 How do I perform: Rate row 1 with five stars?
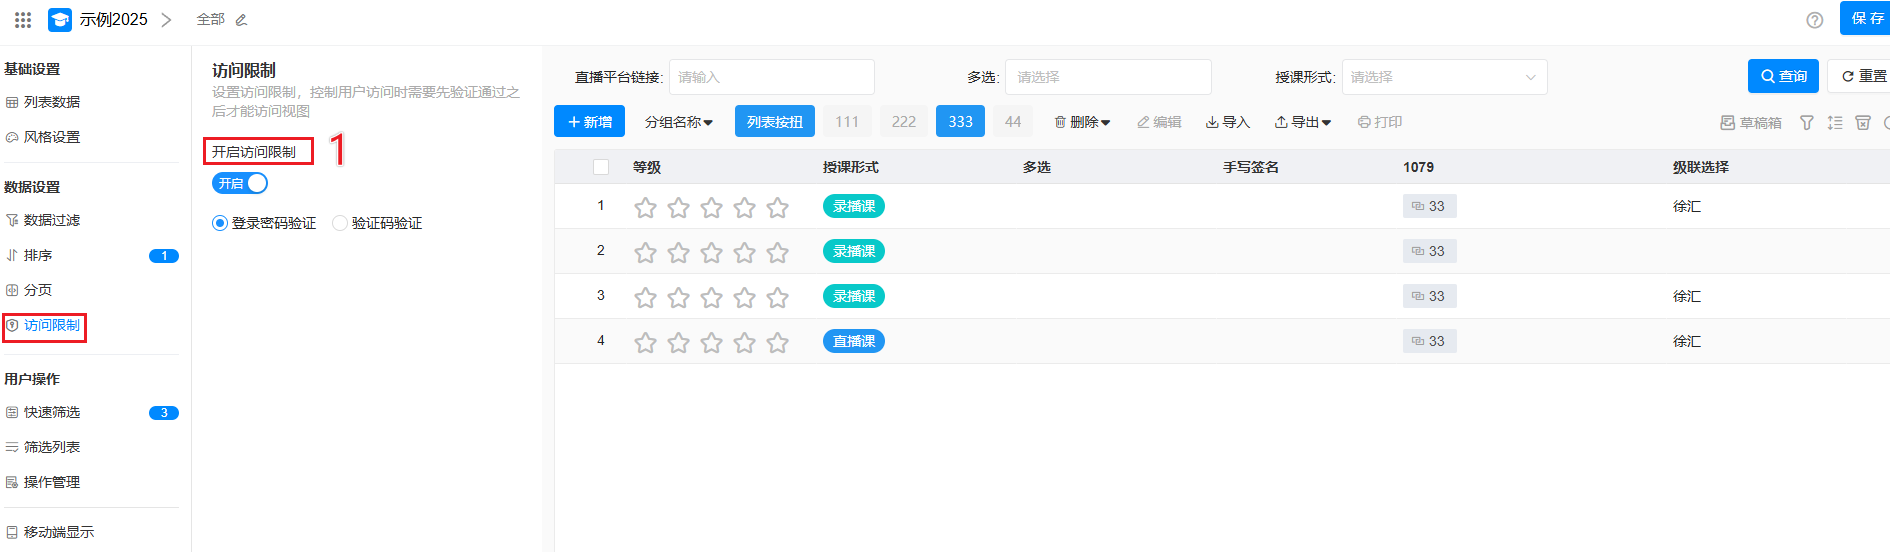(x=777, y=207)
